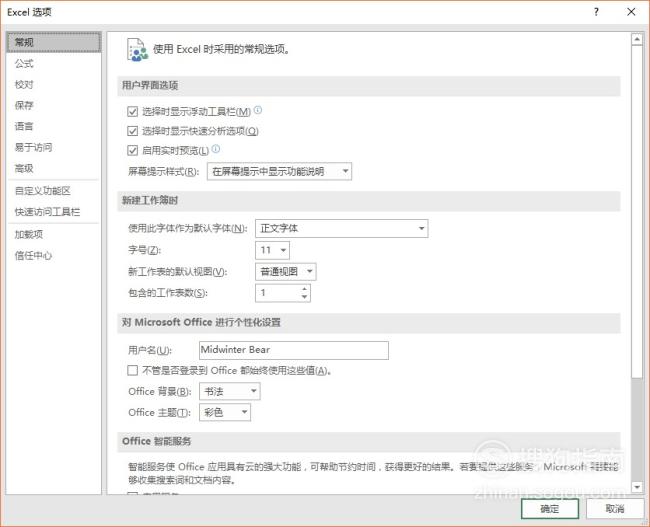The image size is (650, 527).
Task: Open 加载项 settings
Action: [54, 234]
